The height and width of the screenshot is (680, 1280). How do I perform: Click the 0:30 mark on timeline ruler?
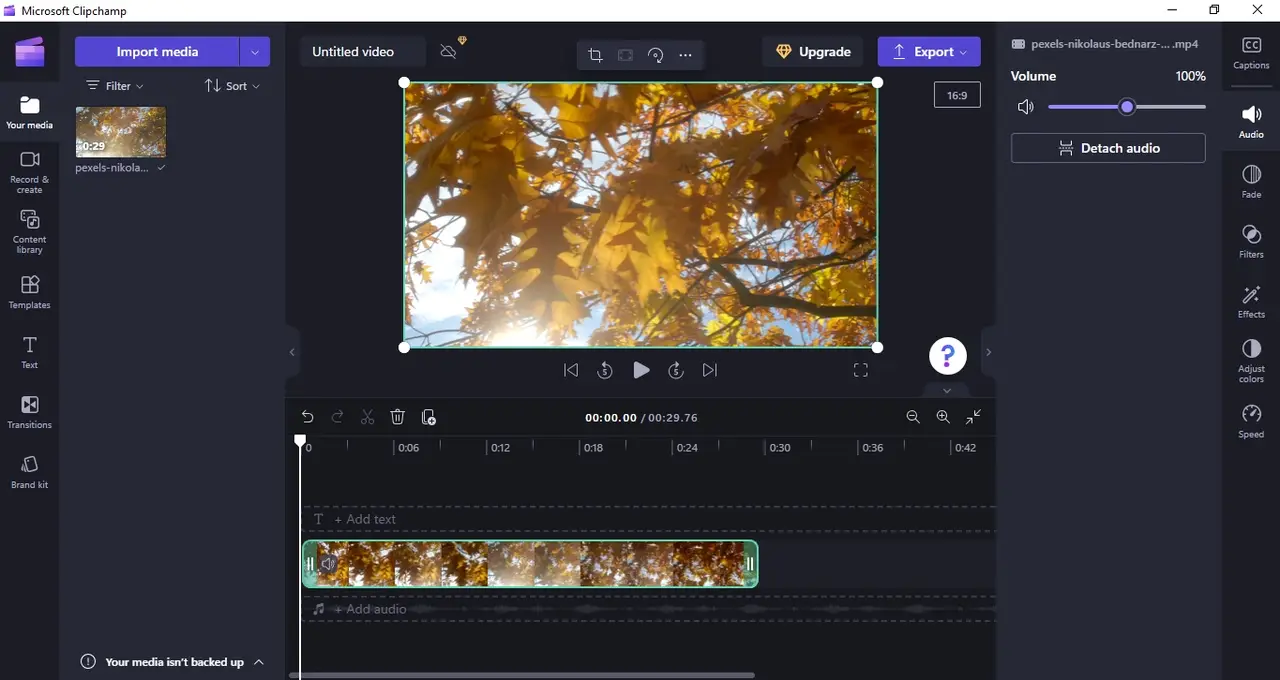coord(779,447)
